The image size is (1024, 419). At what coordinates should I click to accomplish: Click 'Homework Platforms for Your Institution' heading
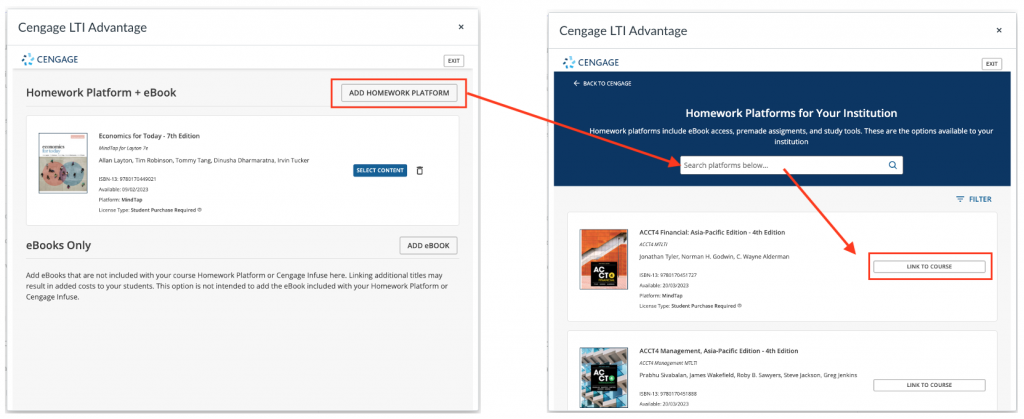pyautogui.click(x=791, y=113)
